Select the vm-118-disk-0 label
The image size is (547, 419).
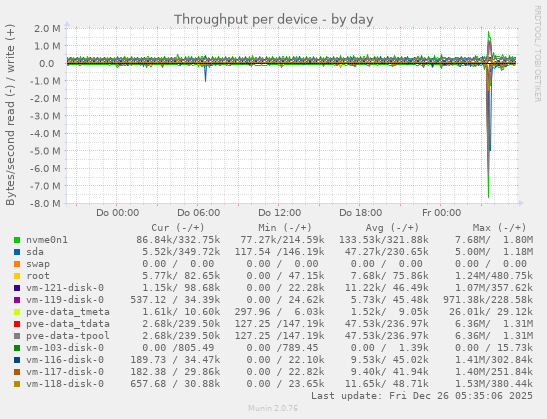pos(65,384)
